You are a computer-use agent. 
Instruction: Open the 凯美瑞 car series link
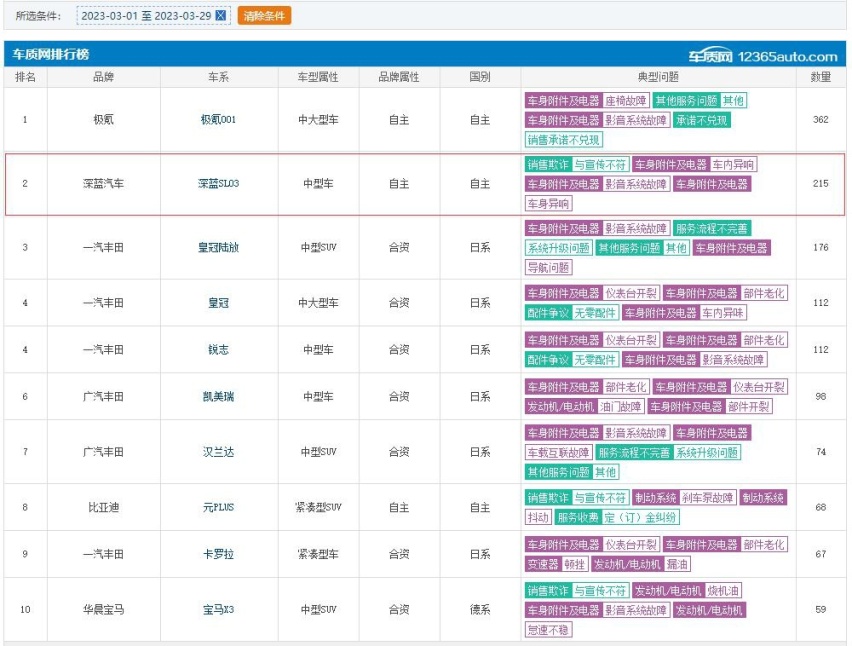(x=218, y=397)
